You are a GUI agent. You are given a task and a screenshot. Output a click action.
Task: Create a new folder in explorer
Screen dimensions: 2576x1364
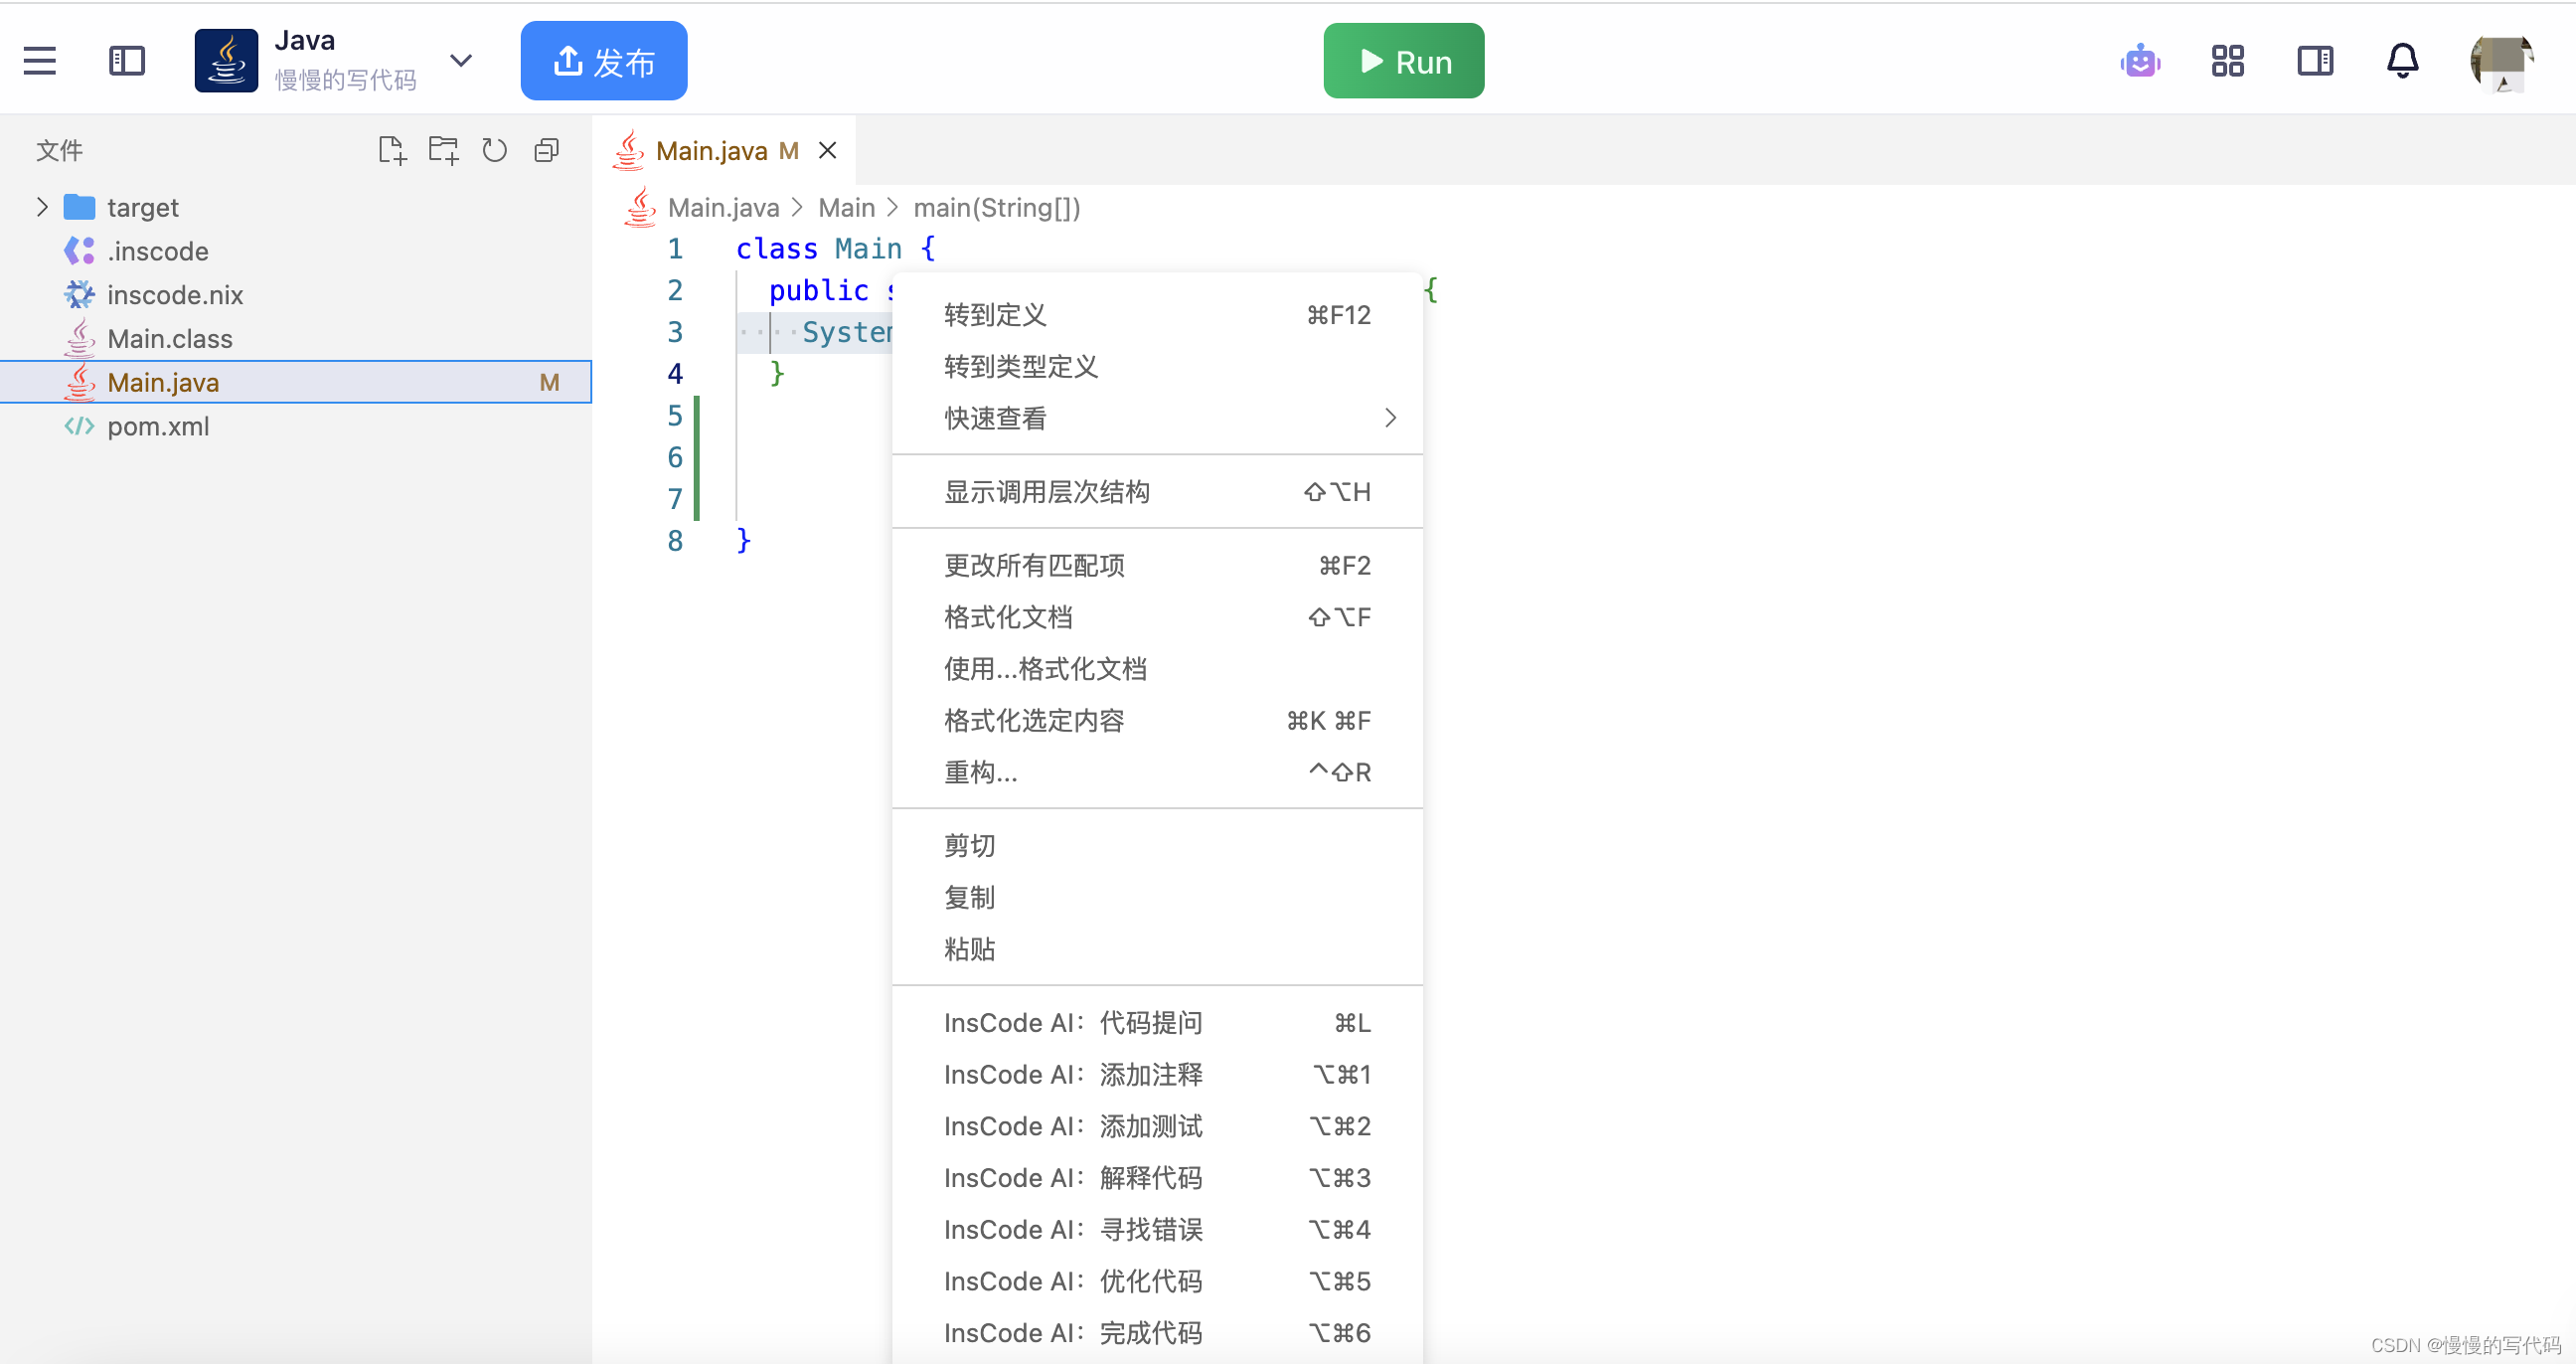(x=443, y=150)
